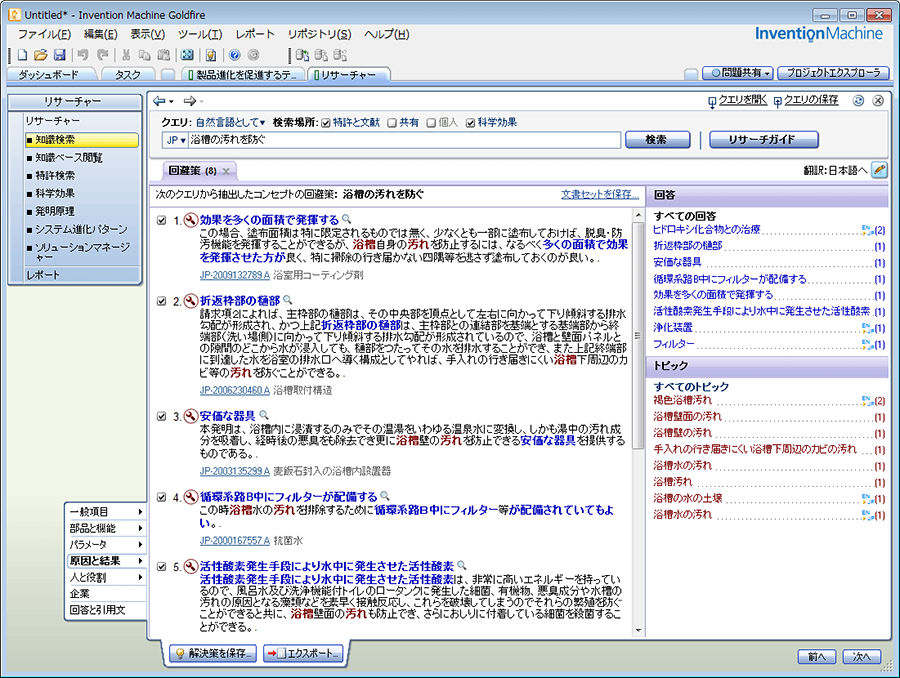Click the 解決策を保存... button
Screen dimensions: 900x678
[x=214, y=653]
